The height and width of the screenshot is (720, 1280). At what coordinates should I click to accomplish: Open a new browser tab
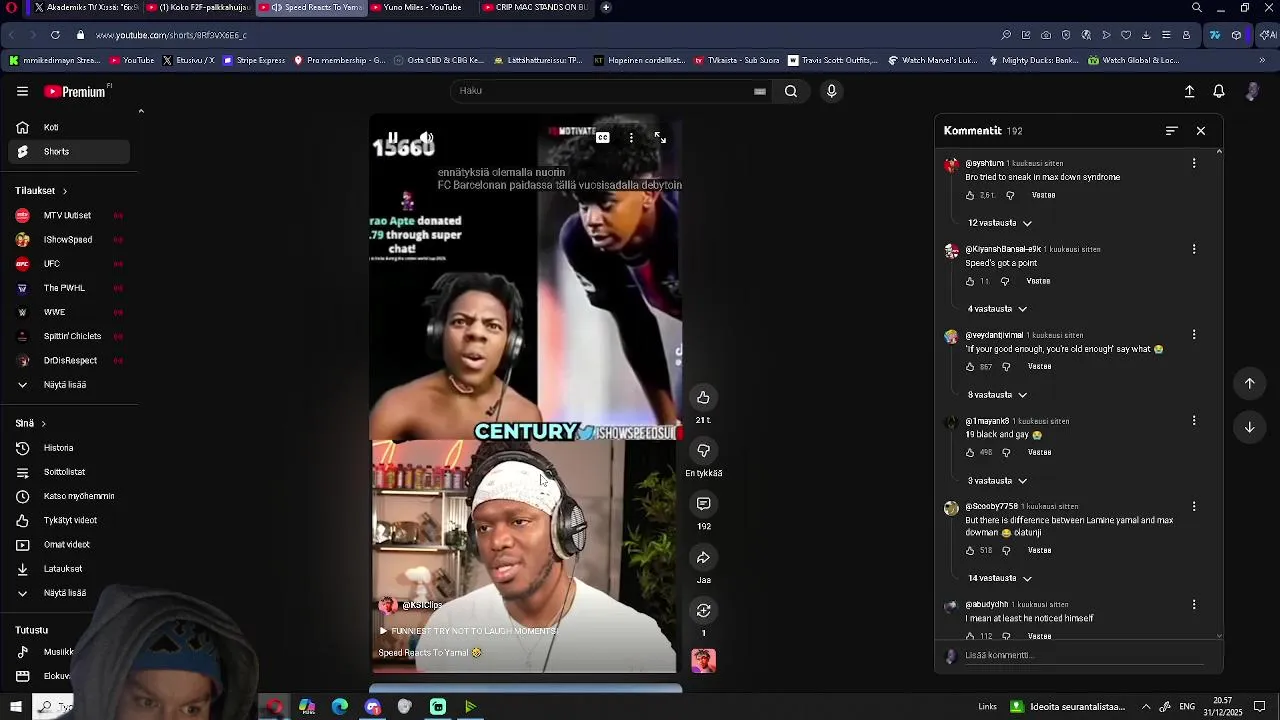click(606, 7)
